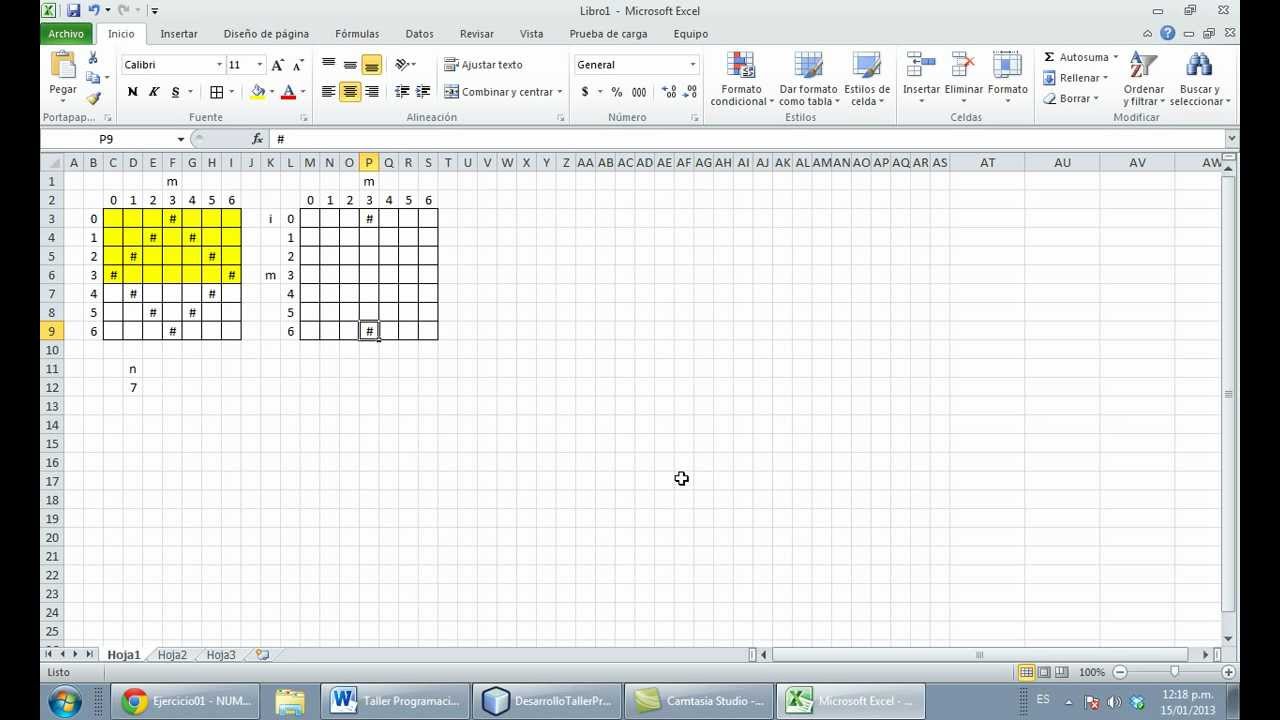The image size is (1280, 720).
Task: Select the Format Painter brush icon
Action: coord(93,98)
